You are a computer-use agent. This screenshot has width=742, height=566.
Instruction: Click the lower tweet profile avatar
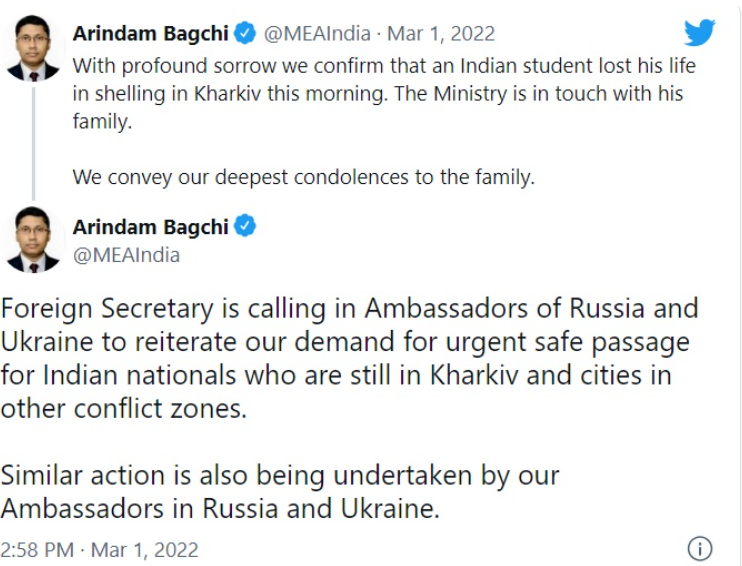coord(34,240)
